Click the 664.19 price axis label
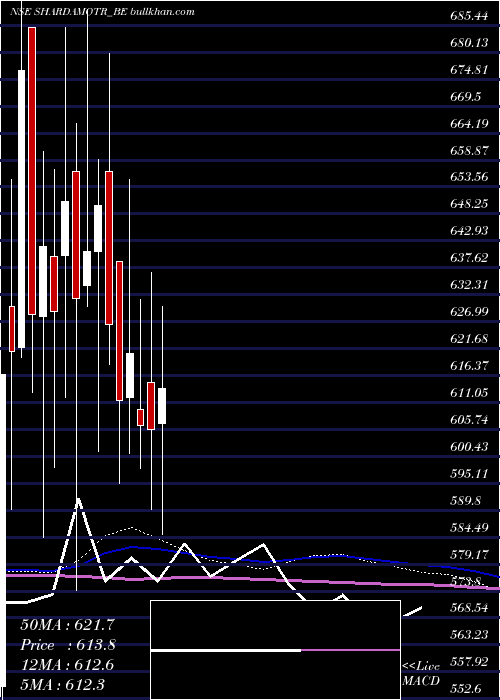This screenshot has height=700, width=500. click(x=469, y=124)
